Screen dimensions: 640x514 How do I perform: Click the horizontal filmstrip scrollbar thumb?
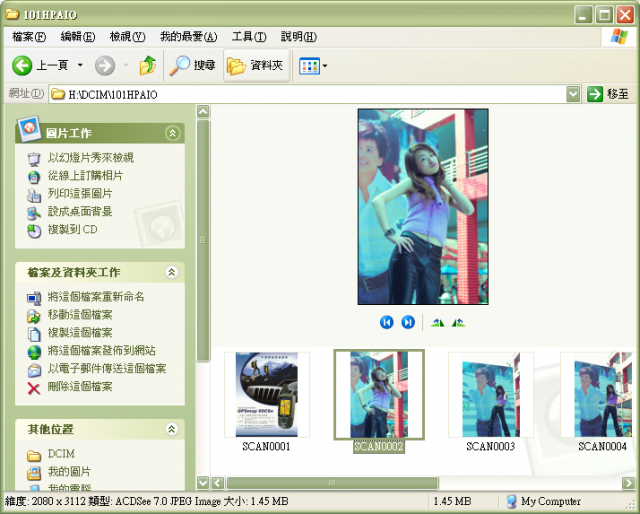332,483
